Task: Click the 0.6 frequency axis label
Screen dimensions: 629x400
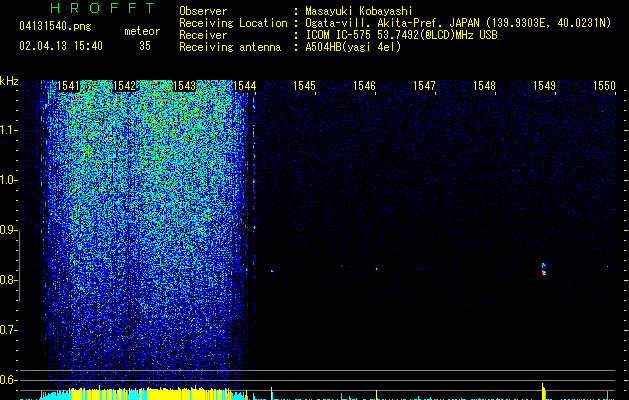Action: 8,380
